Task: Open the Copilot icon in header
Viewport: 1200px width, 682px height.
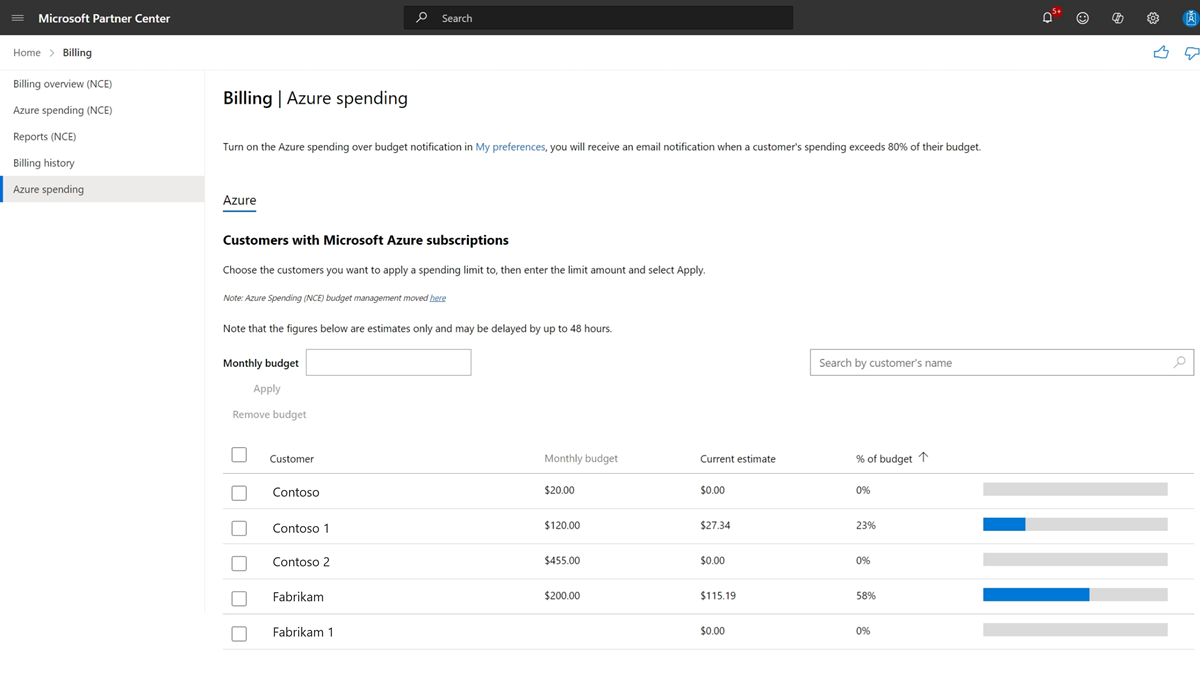Action: [1117, 18]
